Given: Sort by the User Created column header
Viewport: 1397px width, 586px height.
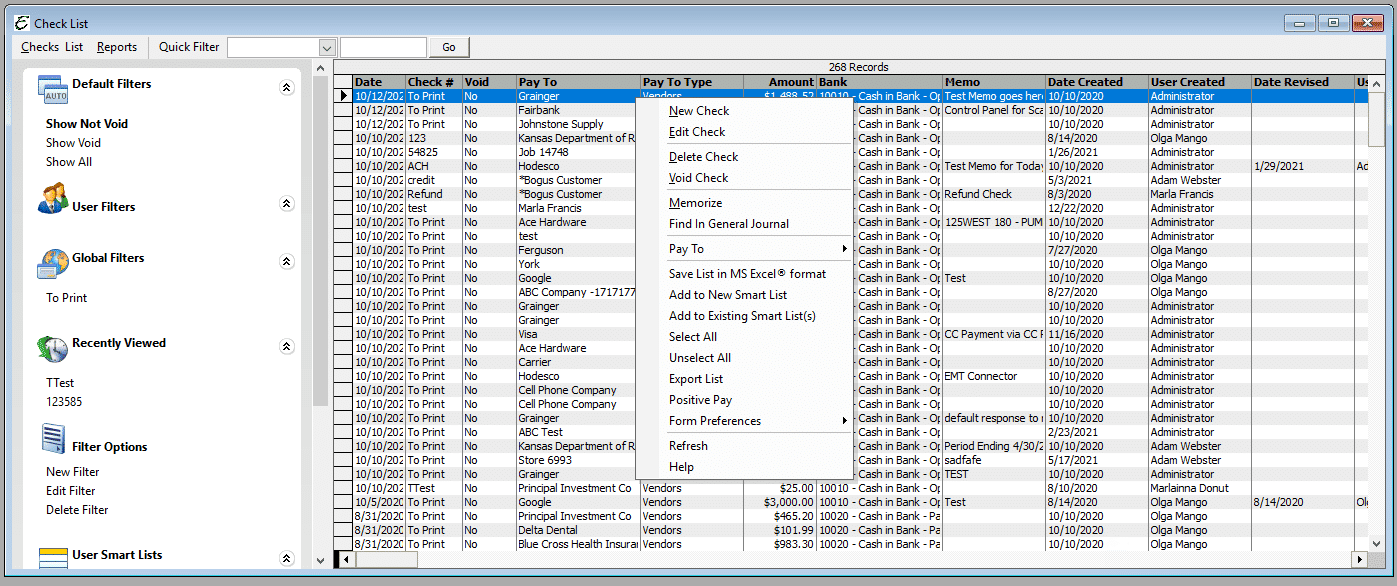Looking at the screenshot, I should coord(1200,82).
